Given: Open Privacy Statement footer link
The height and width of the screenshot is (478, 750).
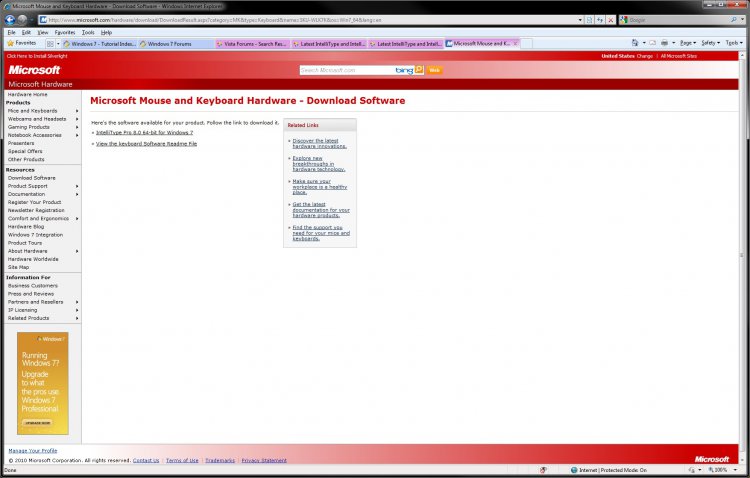Looking at the screenshot, I should (x=264, y=460).
